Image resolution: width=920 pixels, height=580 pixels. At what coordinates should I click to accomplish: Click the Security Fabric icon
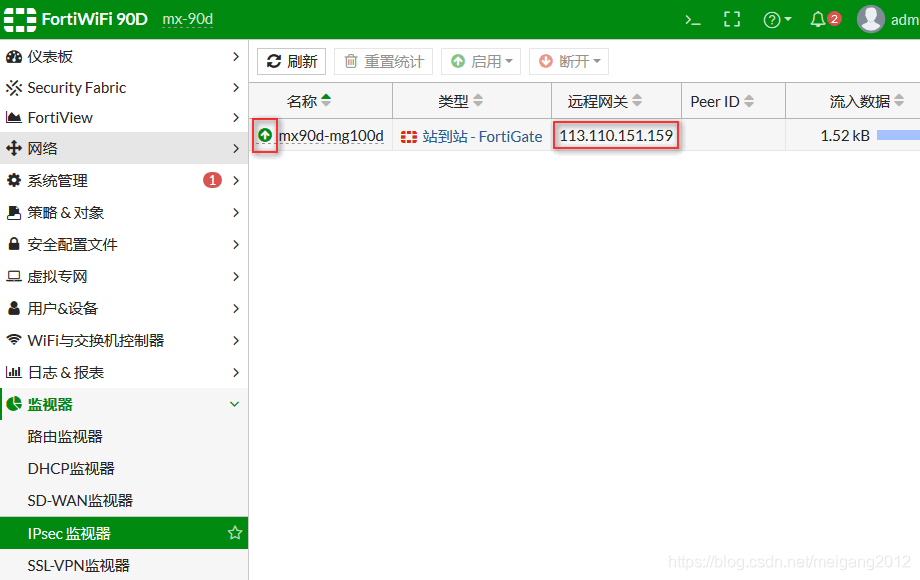coord(13,87)
